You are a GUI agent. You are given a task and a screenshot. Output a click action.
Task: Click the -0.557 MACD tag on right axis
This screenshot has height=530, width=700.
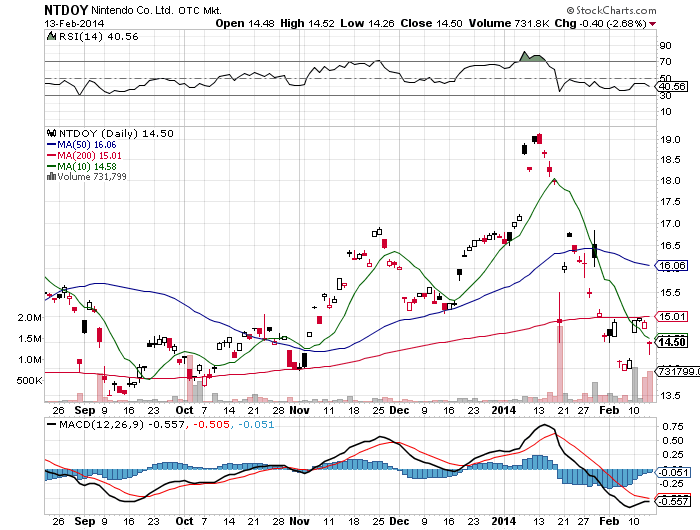pos(674,501)
